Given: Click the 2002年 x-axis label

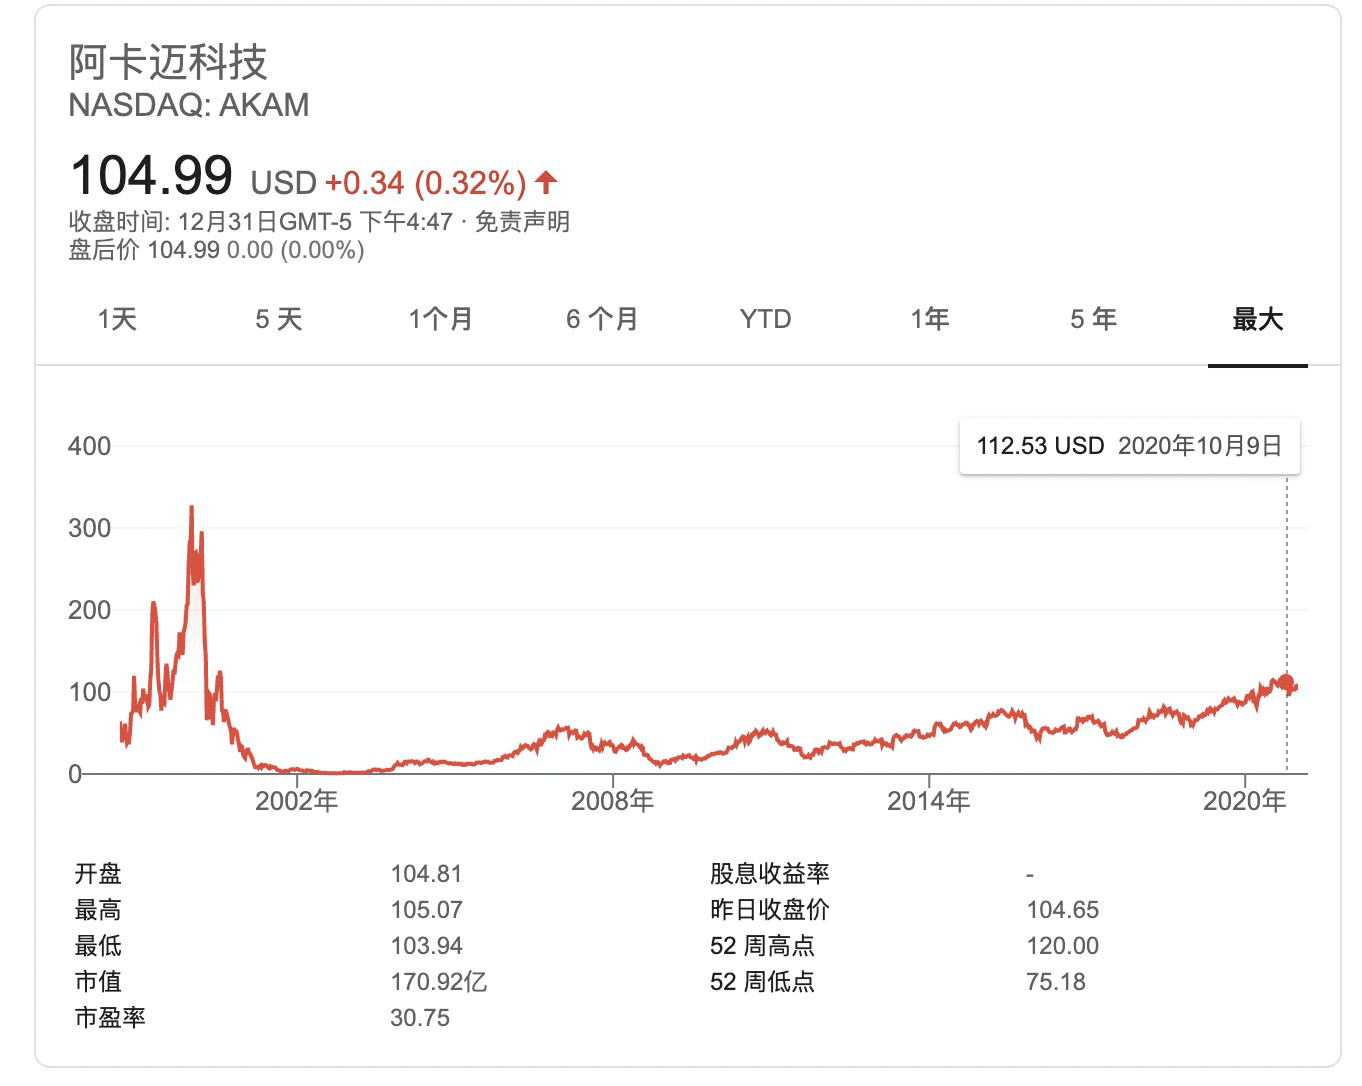Looking at the screenshot, I should click(x=297, y=801).
